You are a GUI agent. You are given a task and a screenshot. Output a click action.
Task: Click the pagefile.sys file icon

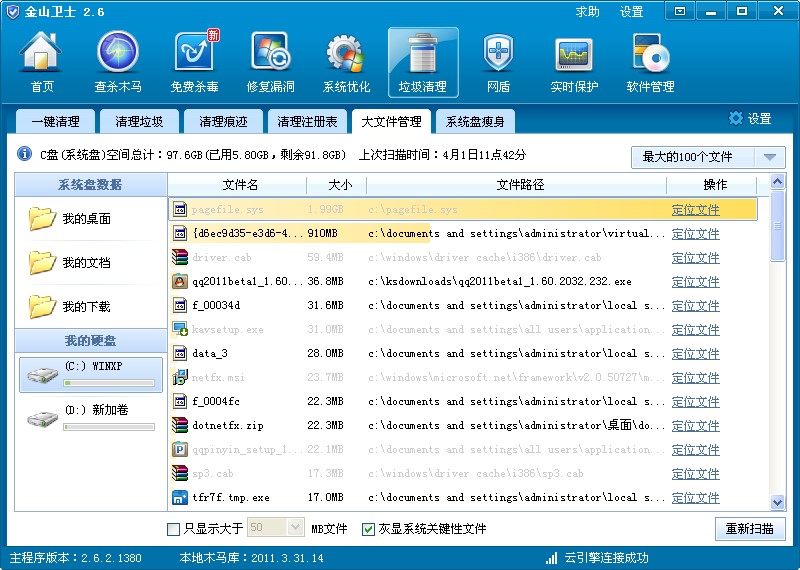(180, 209)
